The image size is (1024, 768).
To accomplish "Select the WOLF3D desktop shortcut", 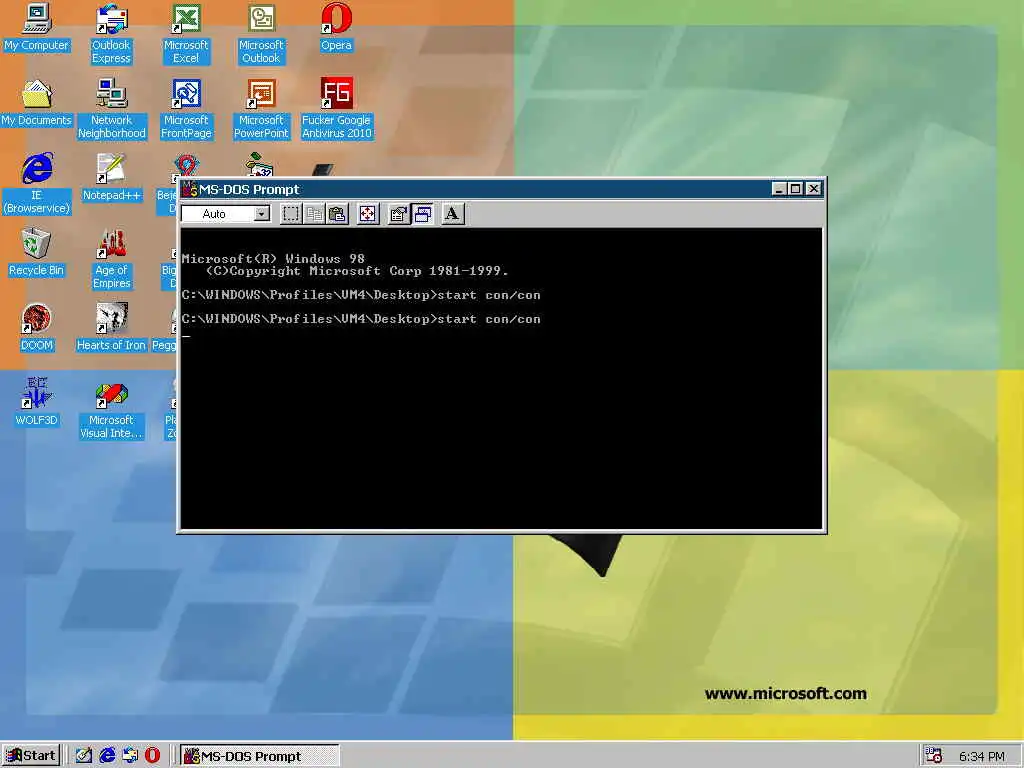I will pos(37,402).
